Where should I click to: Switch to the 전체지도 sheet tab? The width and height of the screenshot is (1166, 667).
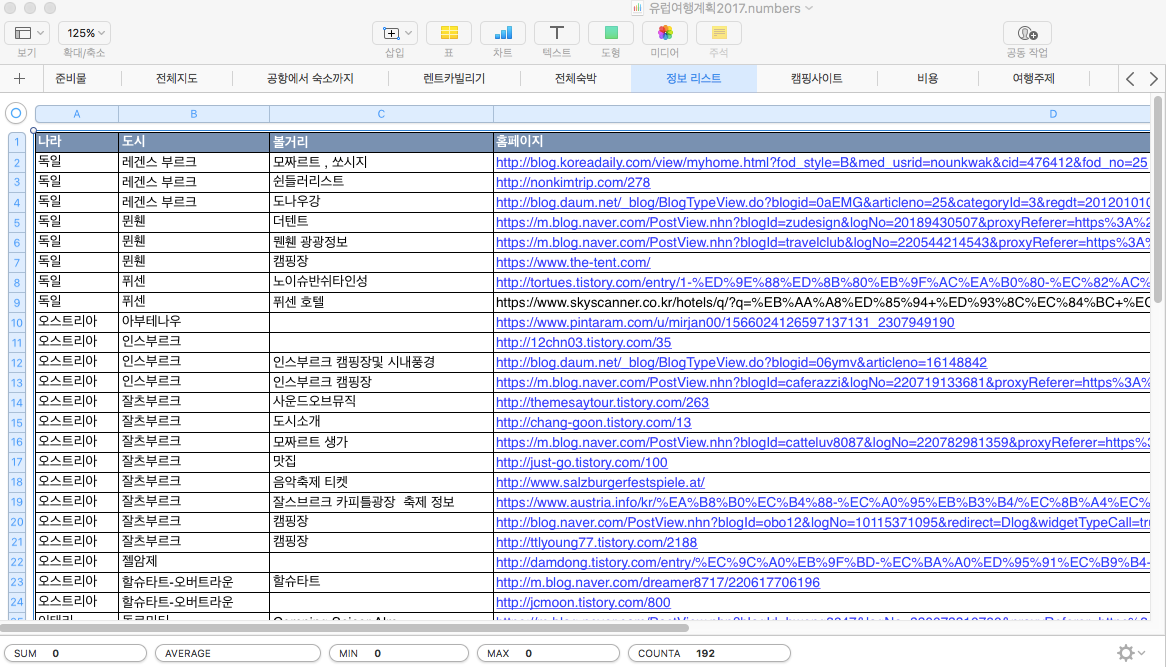coord(176,78)
